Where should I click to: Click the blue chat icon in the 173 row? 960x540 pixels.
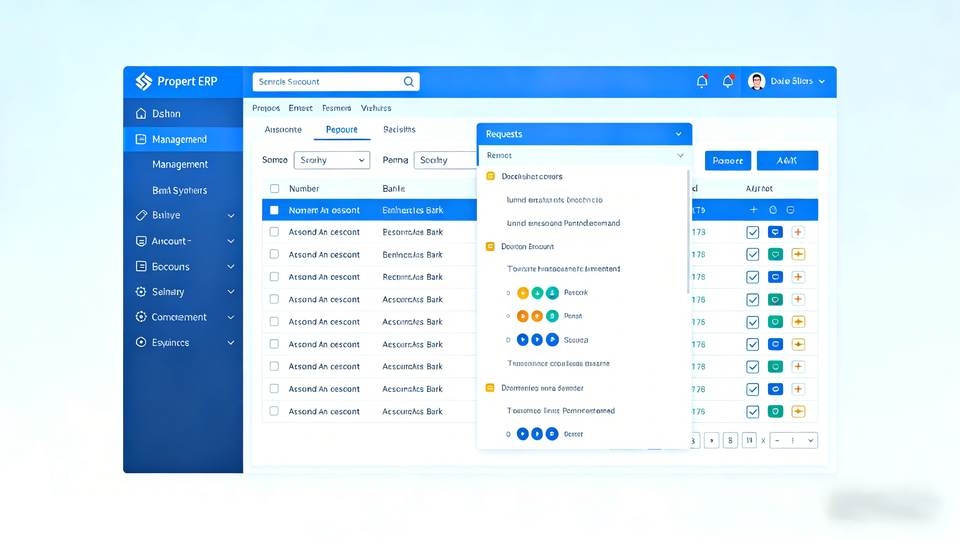point(775,232)
